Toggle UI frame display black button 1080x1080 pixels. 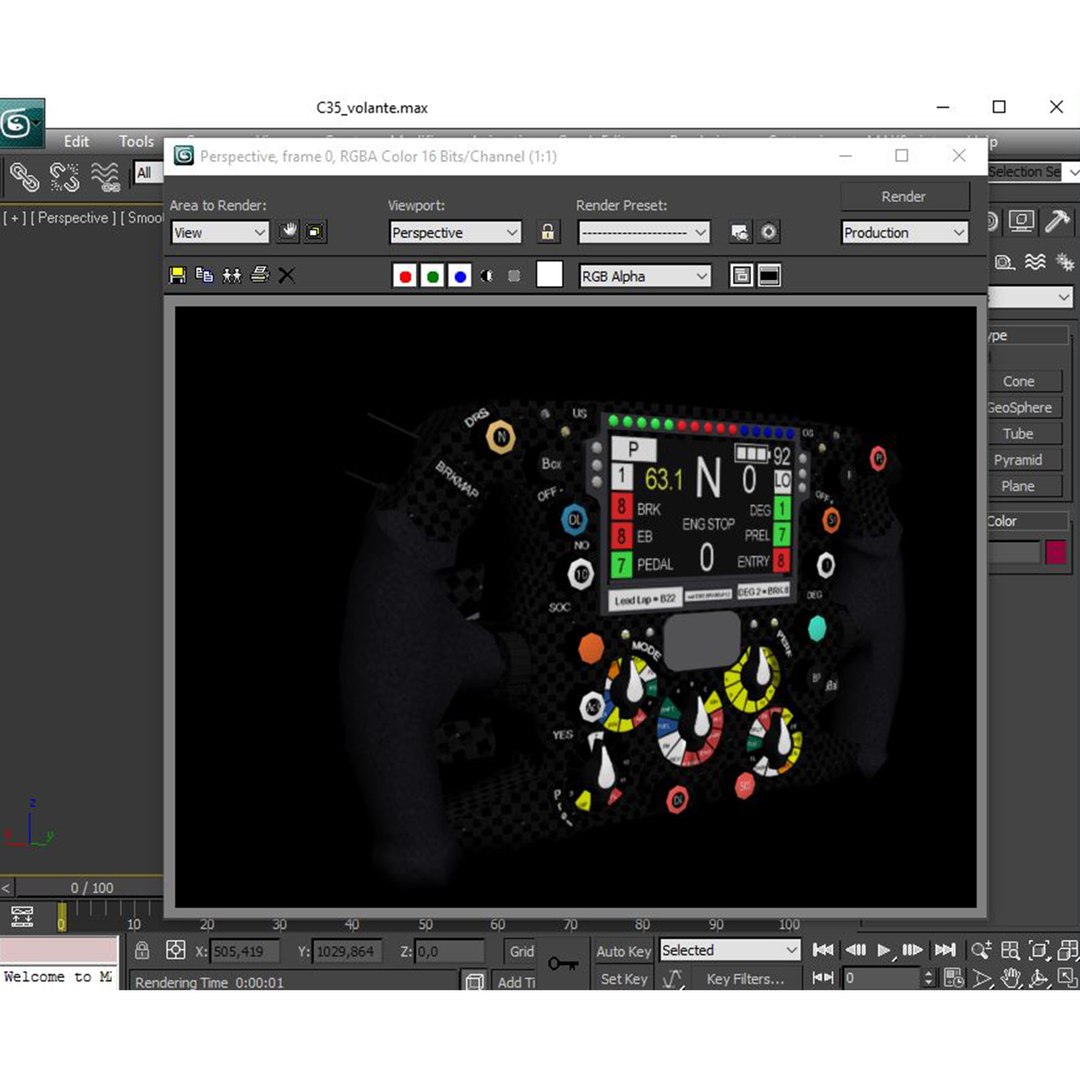(769, 276)
